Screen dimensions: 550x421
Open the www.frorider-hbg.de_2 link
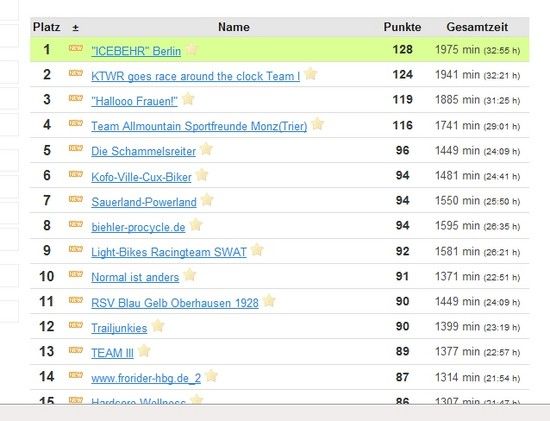(x=146, y=378)
